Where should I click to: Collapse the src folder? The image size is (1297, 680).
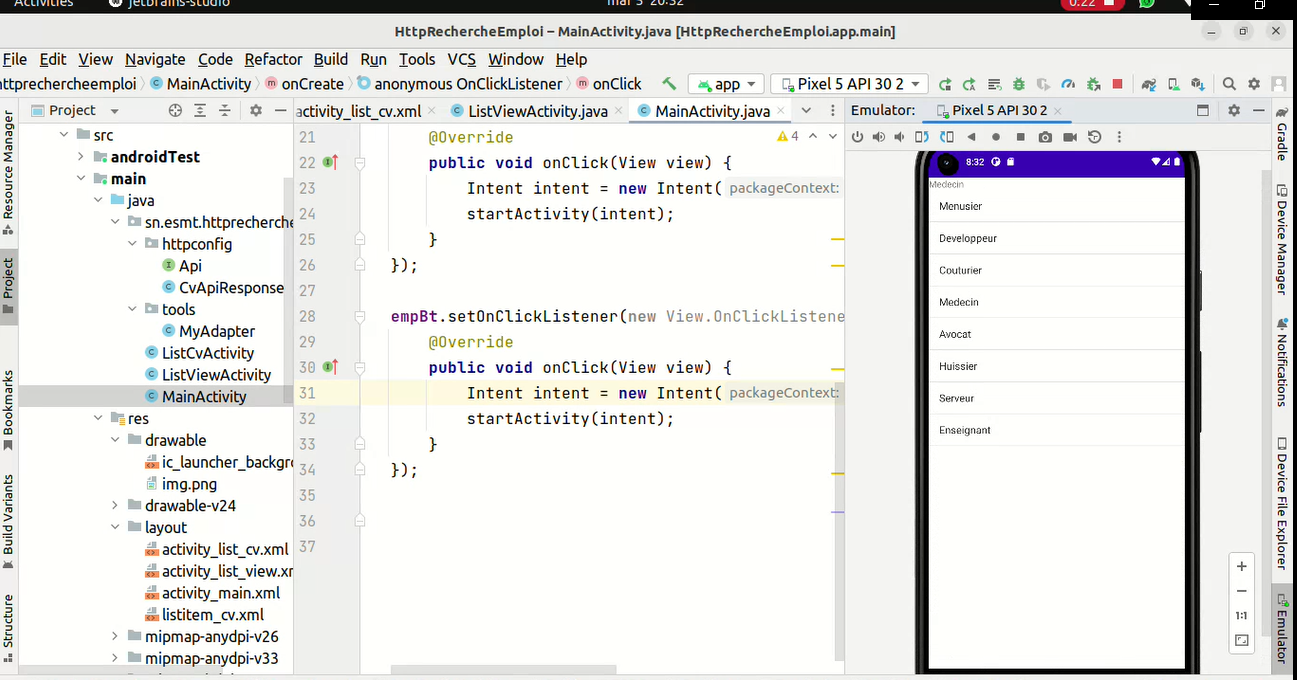[65, 135]
